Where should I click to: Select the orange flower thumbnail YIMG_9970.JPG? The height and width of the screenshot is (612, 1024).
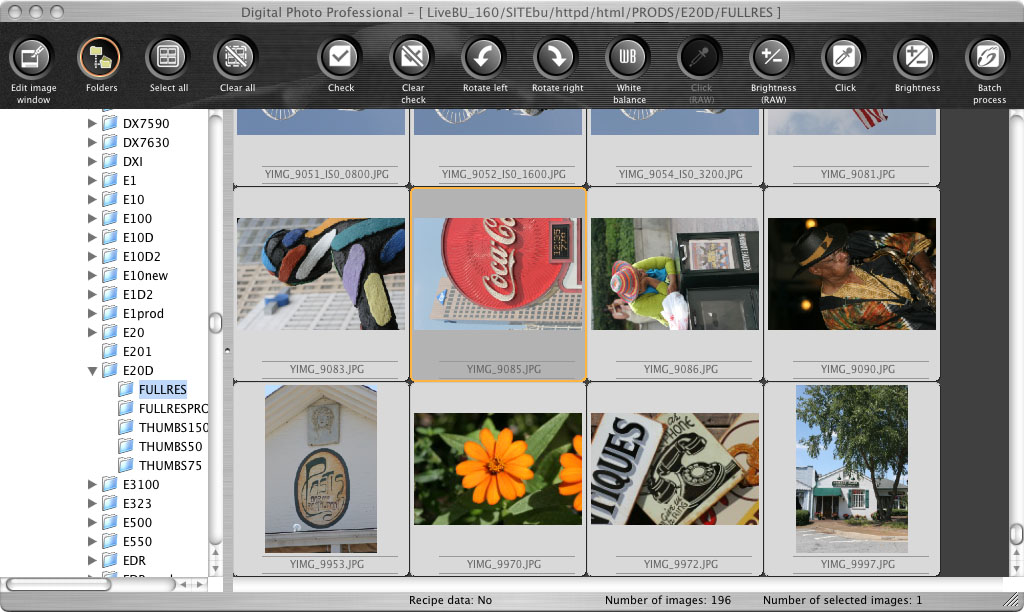click(x=497, y=469)
